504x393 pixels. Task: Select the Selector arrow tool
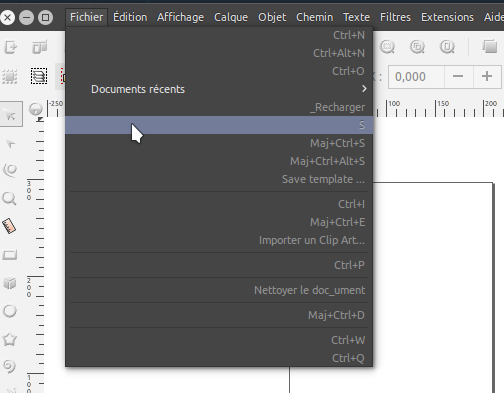(x=11, y=114)
